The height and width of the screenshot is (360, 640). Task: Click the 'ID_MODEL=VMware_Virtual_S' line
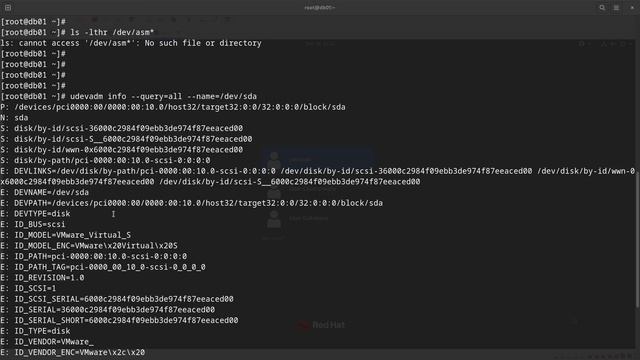[x=66, y=235]
